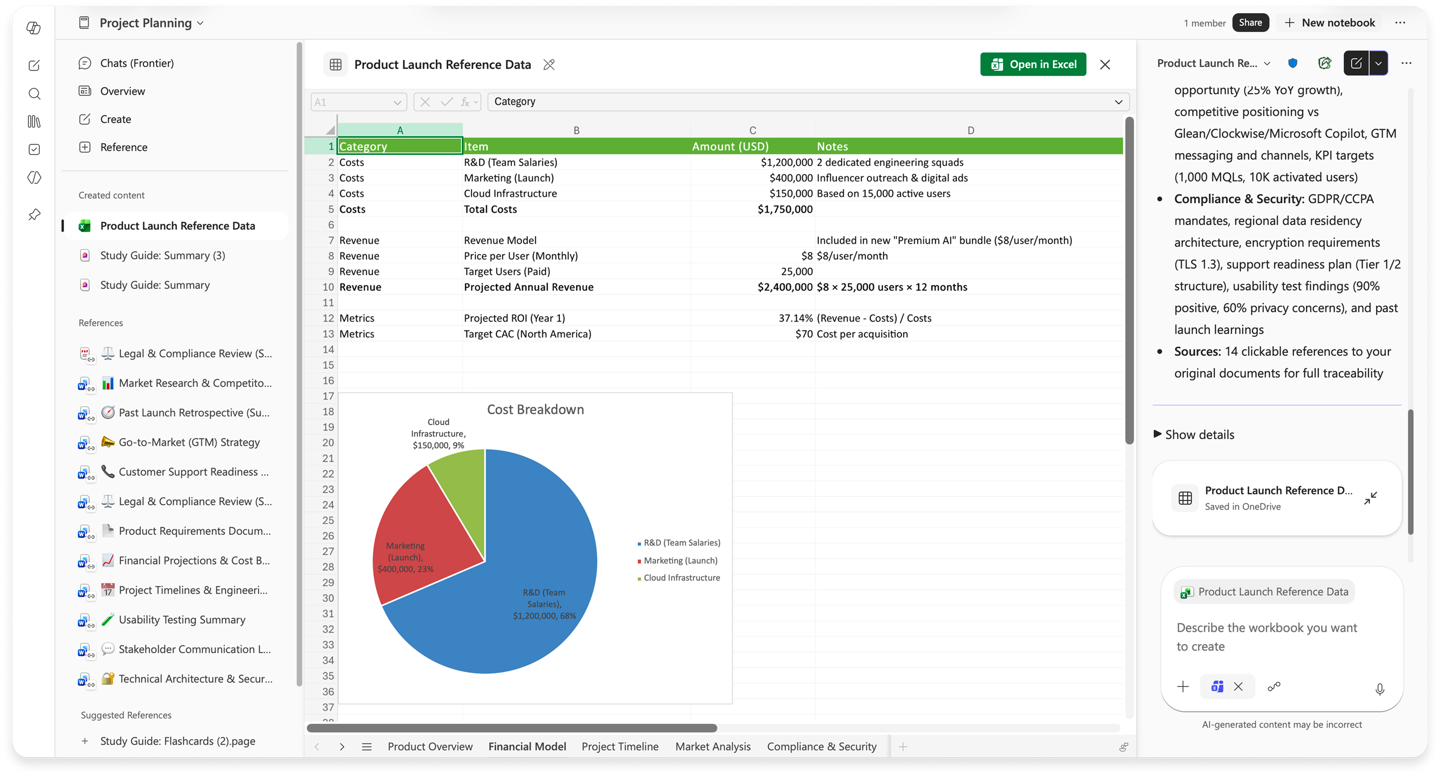Remove the blue agent chip in chat input

(1238, 687)
